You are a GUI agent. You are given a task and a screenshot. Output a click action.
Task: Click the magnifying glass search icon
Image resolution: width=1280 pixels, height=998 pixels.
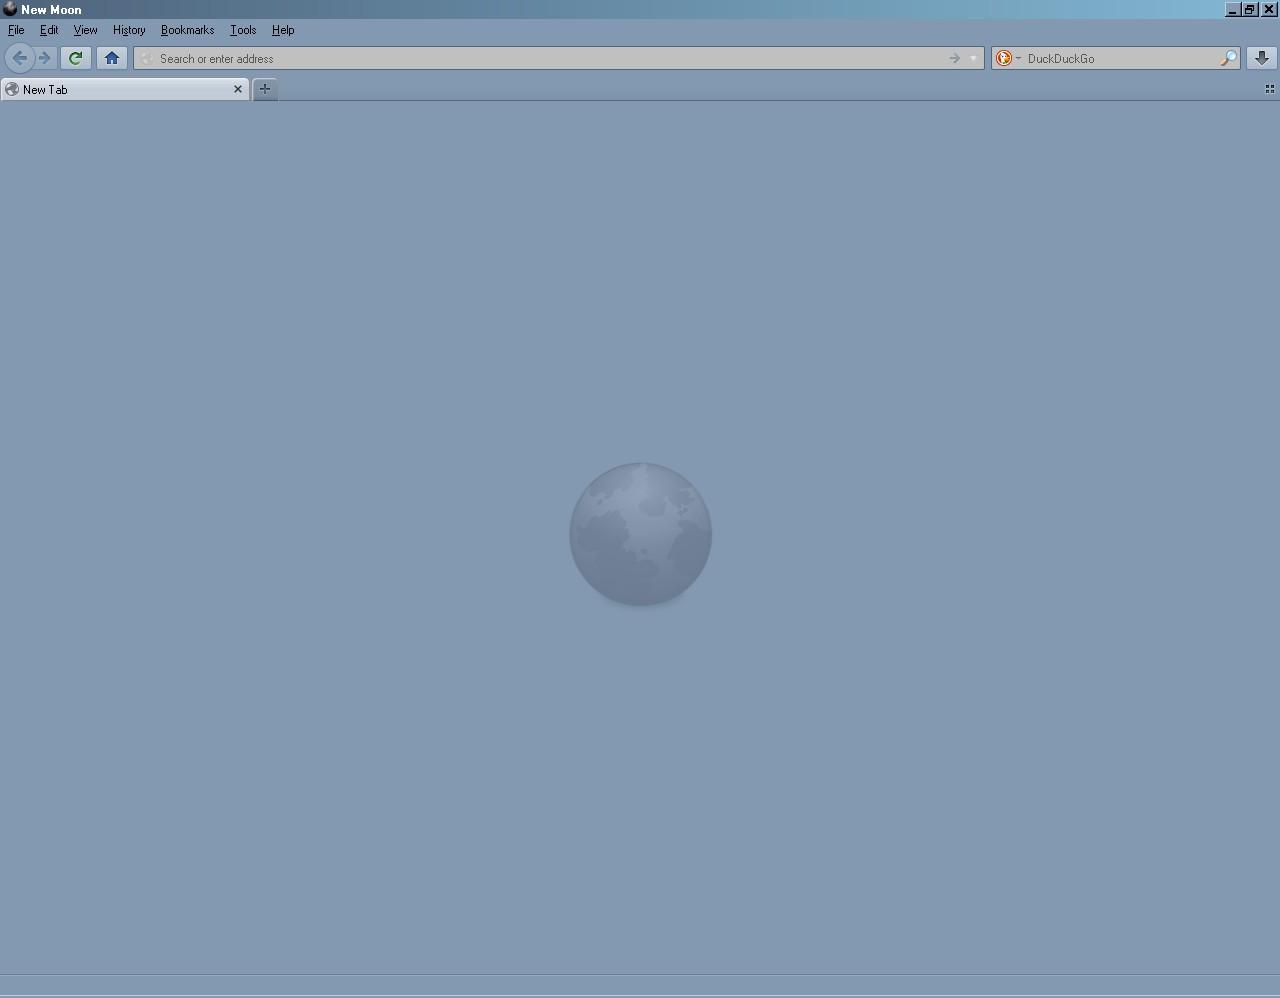tap(1228, 58)
